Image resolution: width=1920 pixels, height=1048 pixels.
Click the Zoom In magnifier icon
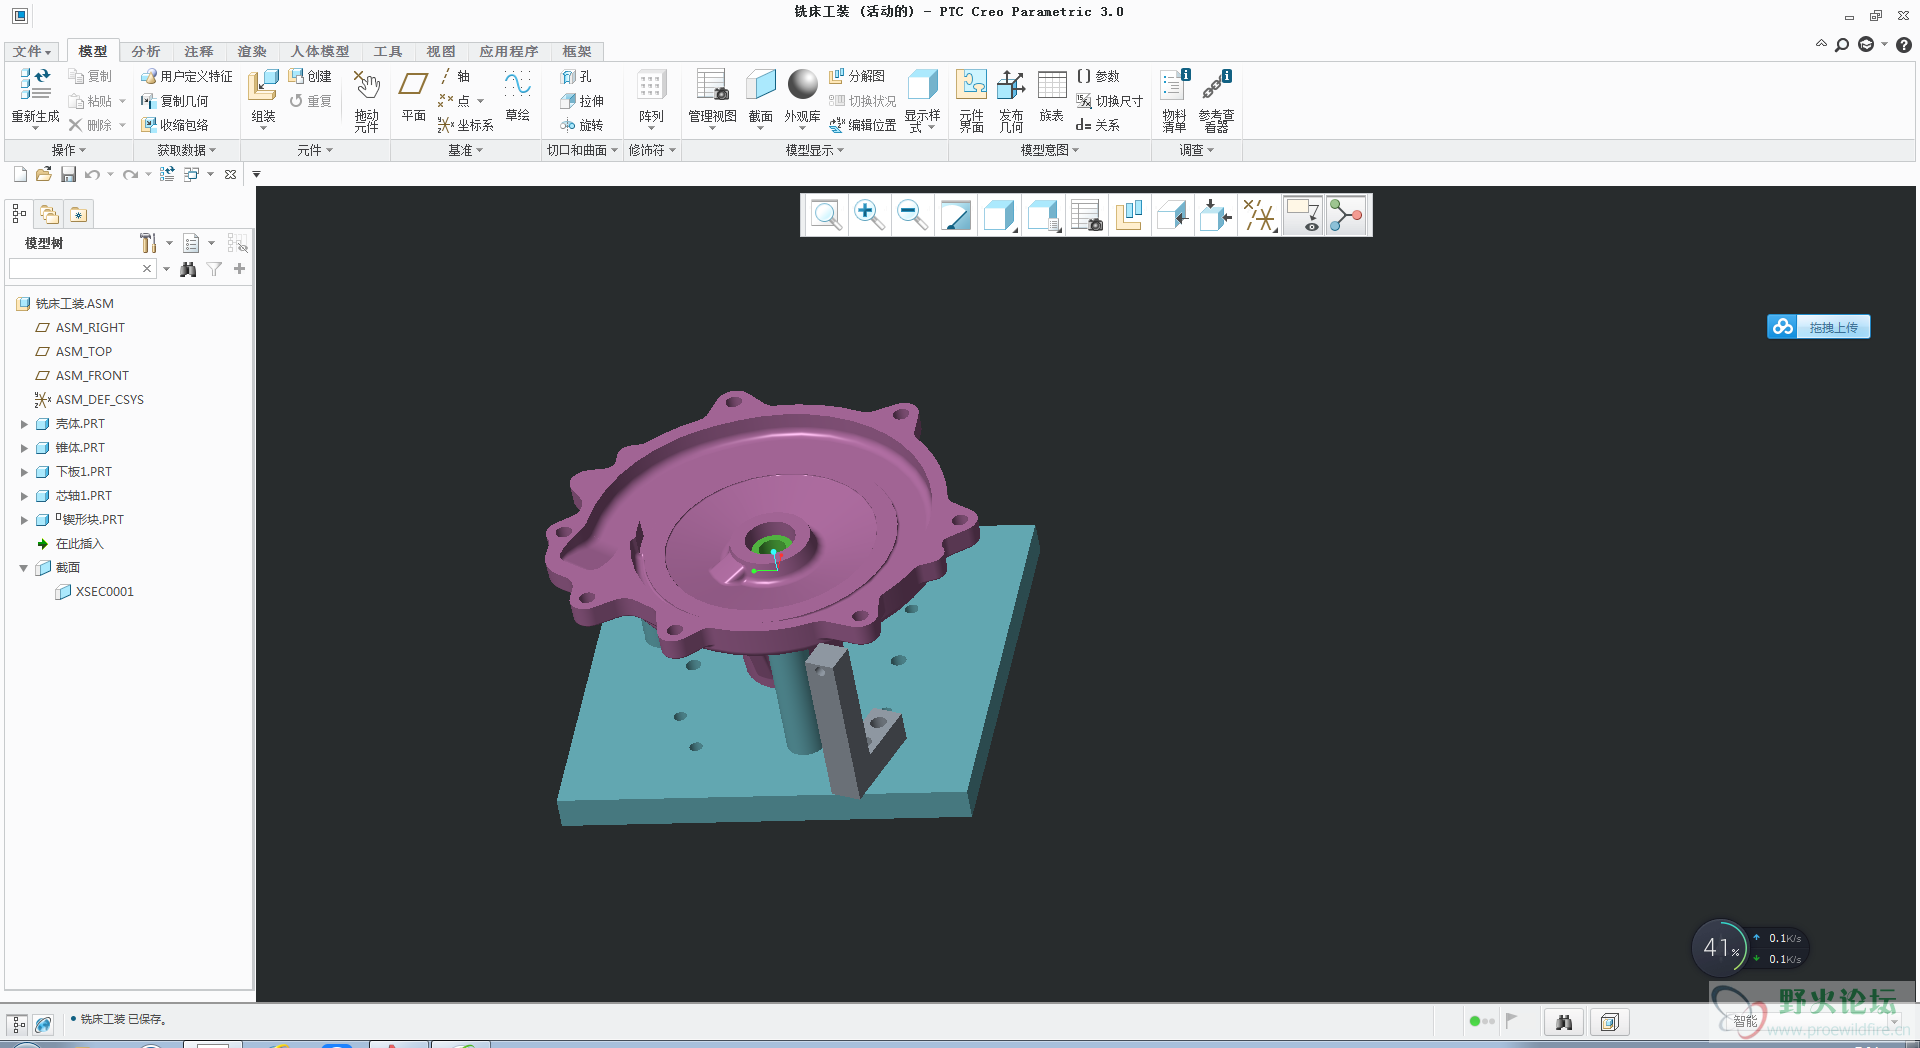868,215
